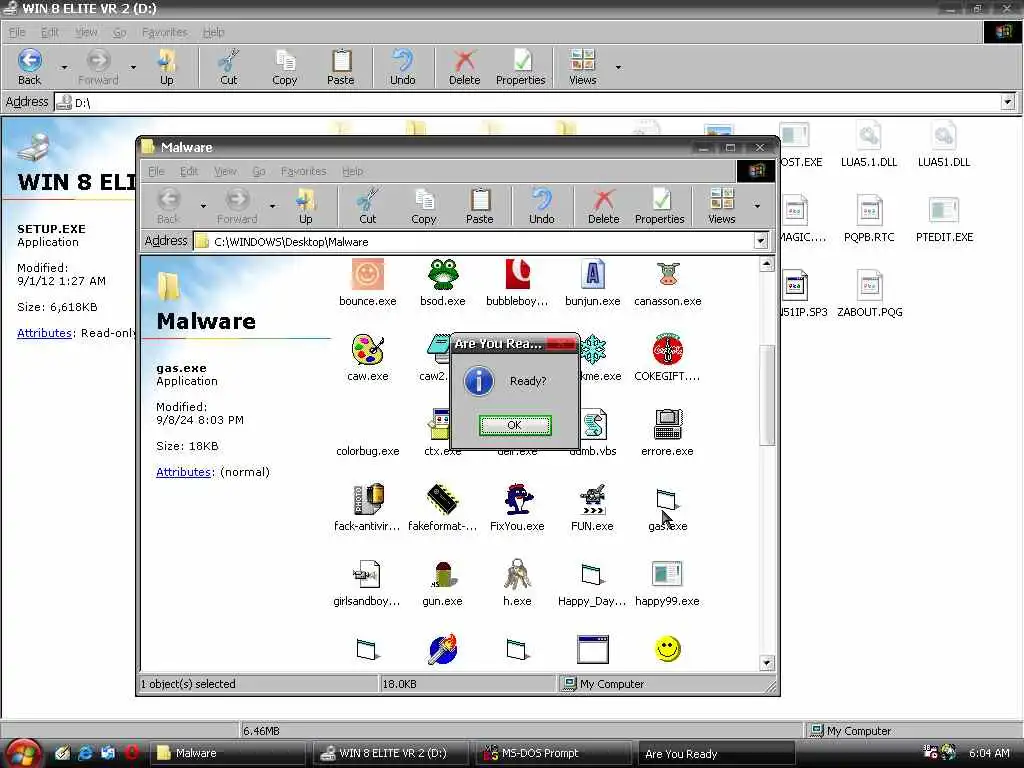1024x768 pixels.
Task: Open Favorites menu in D: drive window
Action: 165,32
